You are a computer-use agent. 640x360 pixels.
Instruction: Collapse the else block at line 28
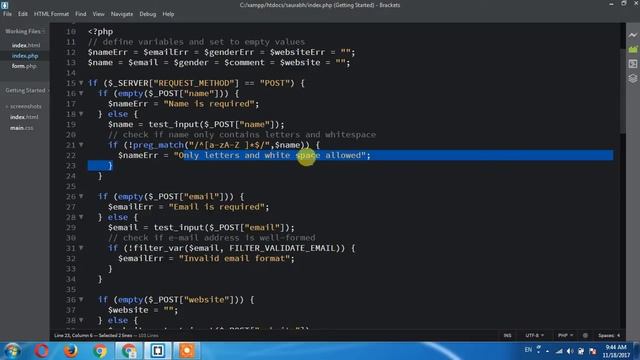coord(81,217)
